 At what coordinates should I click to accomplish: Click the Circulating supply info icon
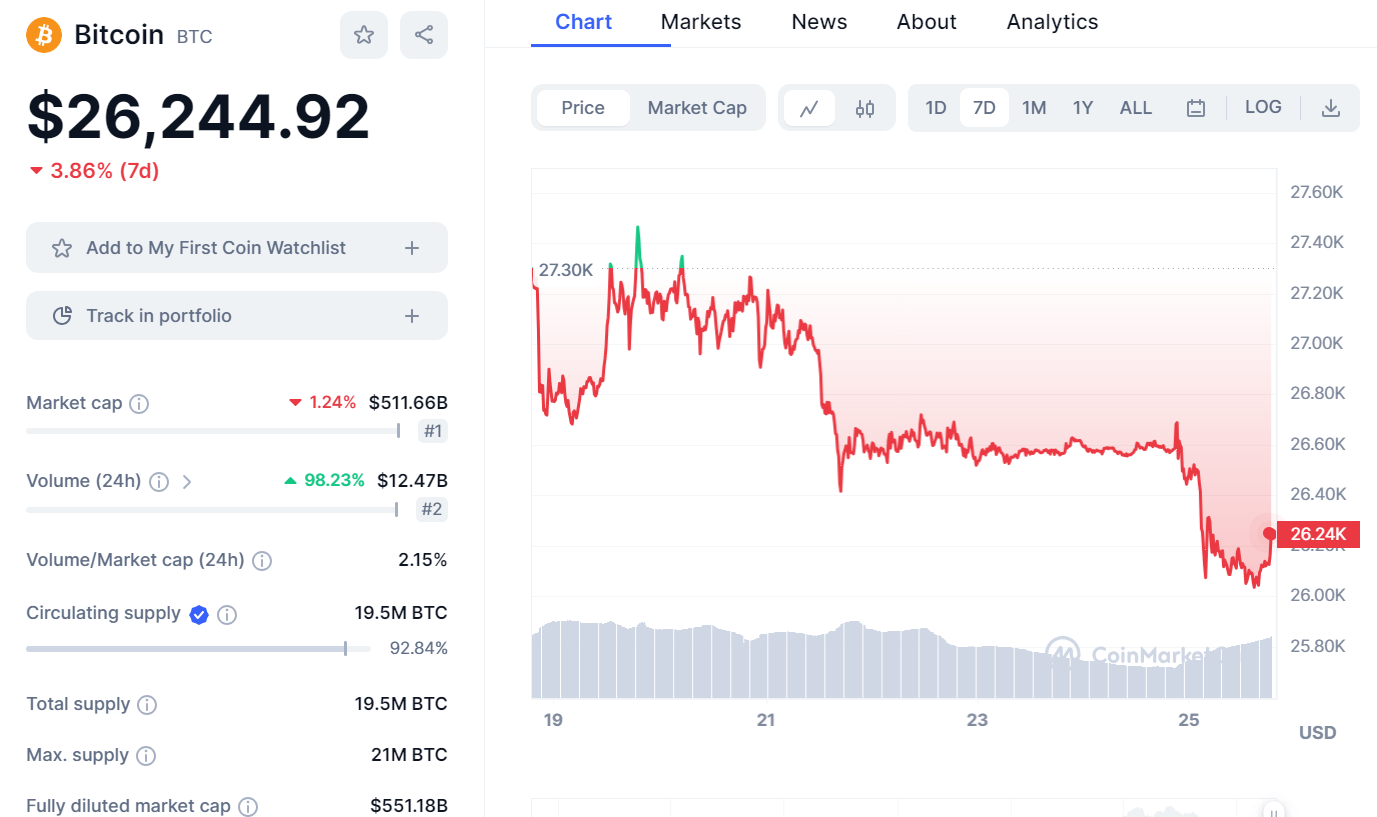pos(227,615)
